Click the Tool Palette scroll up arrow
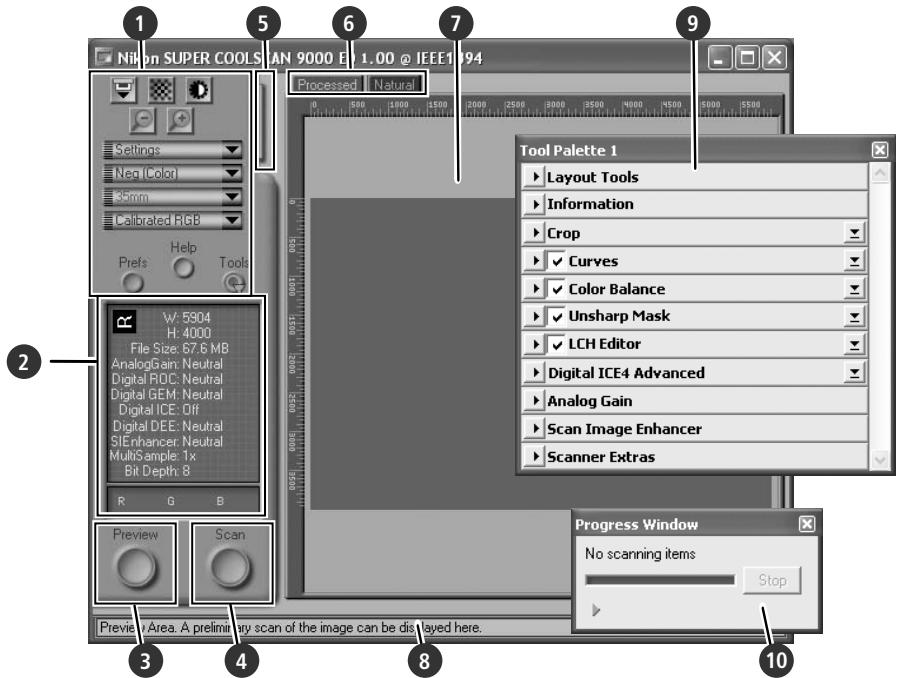898x678 pixels. click(x=879, y=173)
